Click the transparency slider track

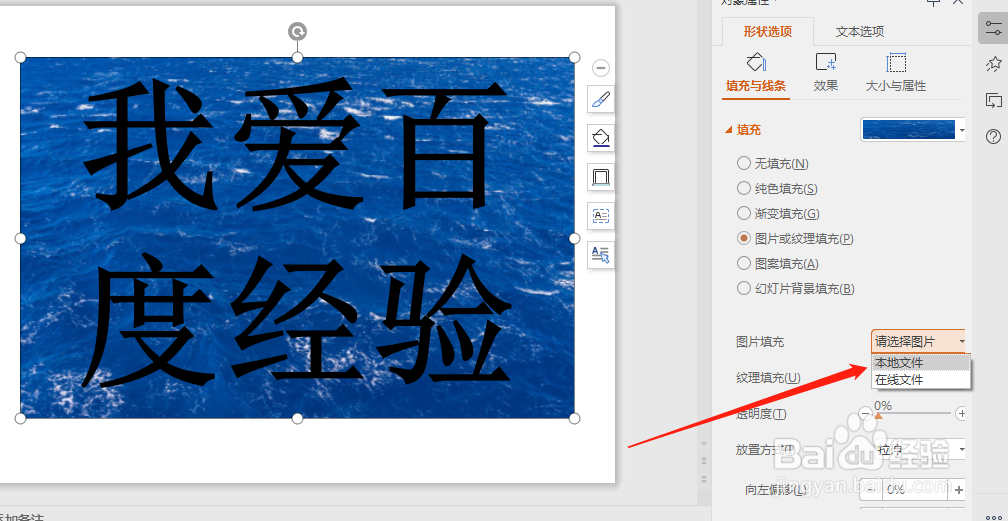click(913, 414)
